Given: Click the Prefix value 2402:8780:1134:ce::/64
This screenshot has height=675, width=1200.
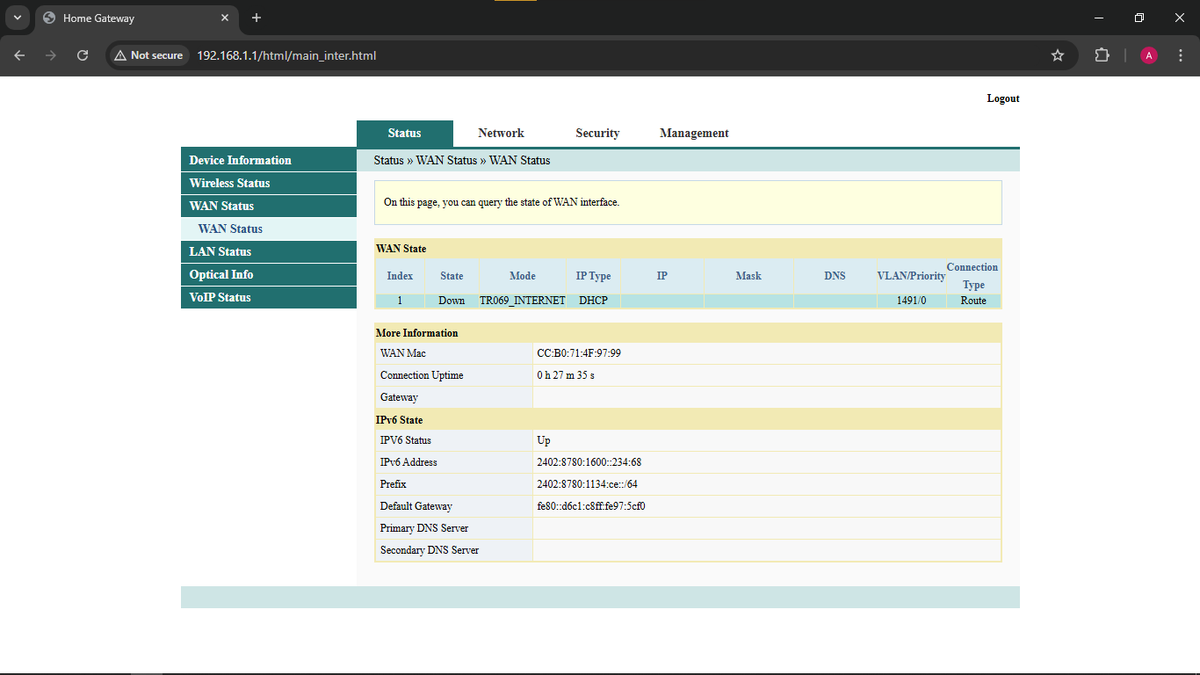Looking at the screenshot, I should (587, 484).
